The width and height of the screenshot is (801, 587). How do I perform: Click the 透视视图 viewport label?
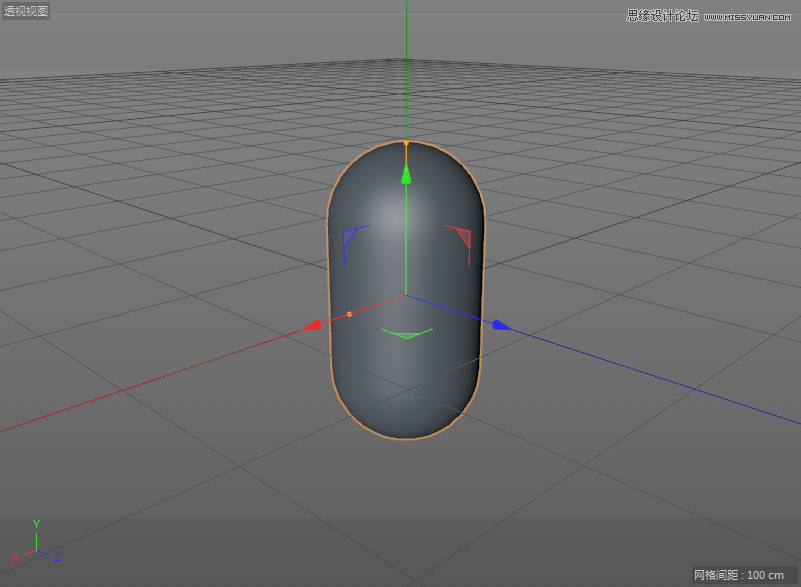25,11
